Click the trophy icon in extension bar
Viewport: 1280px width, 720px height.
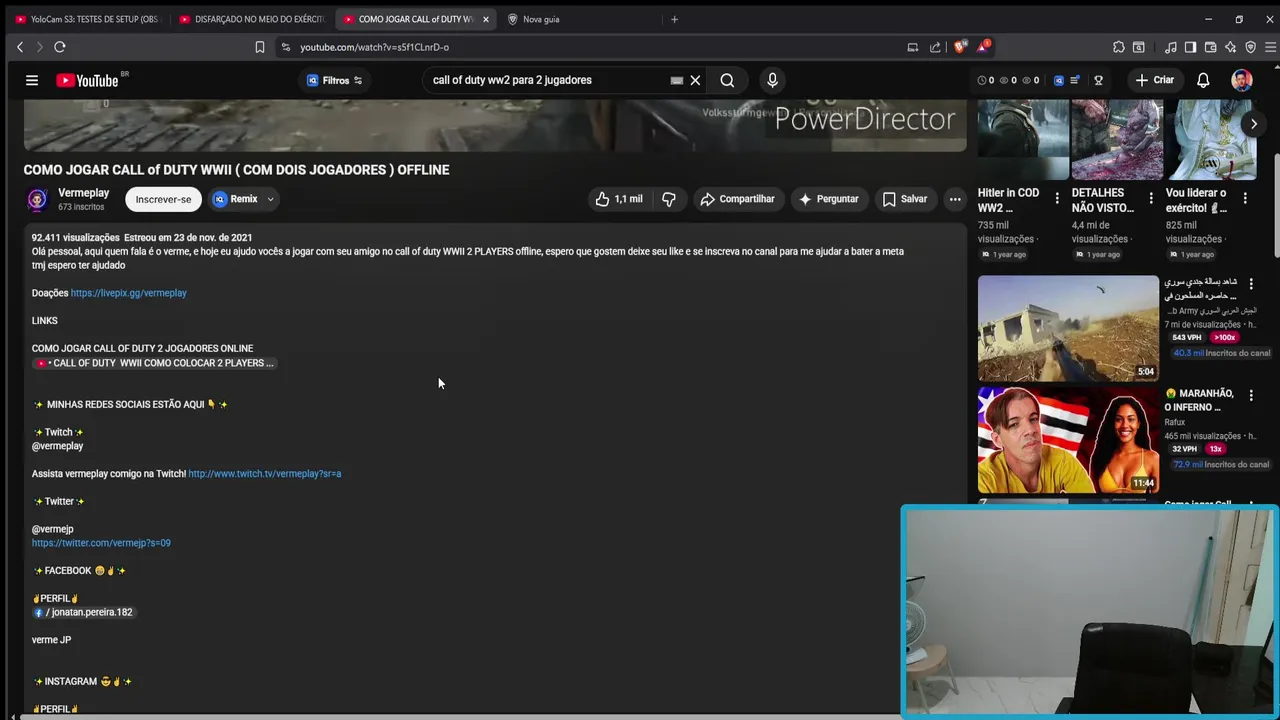[x=1098, y=80]
